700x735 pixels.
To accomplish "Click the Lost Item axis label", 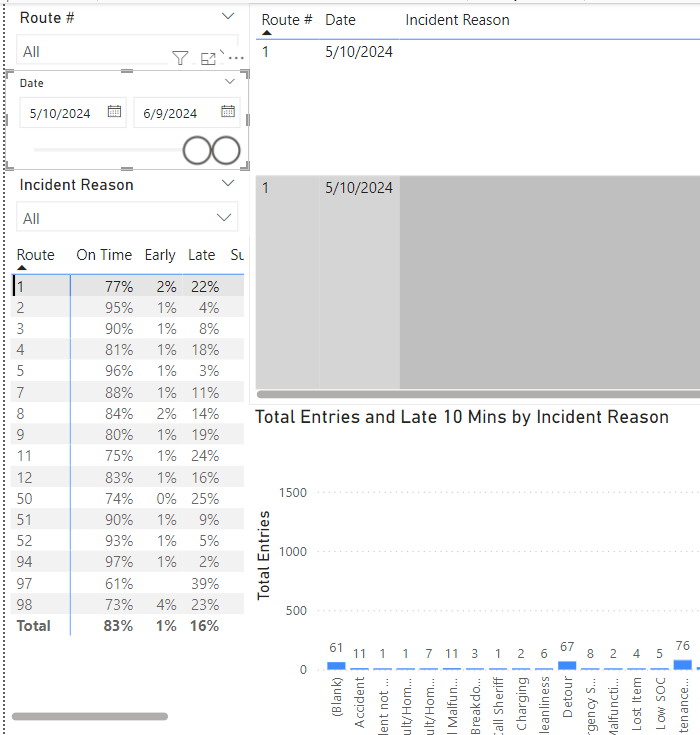I will point(636,704).
